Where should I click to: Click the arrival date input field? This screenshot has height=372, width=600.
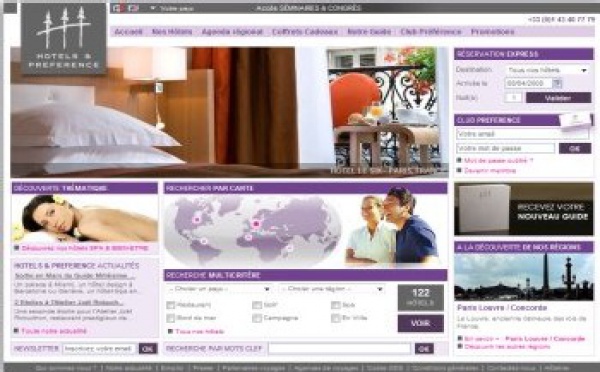tap(528, 83)
